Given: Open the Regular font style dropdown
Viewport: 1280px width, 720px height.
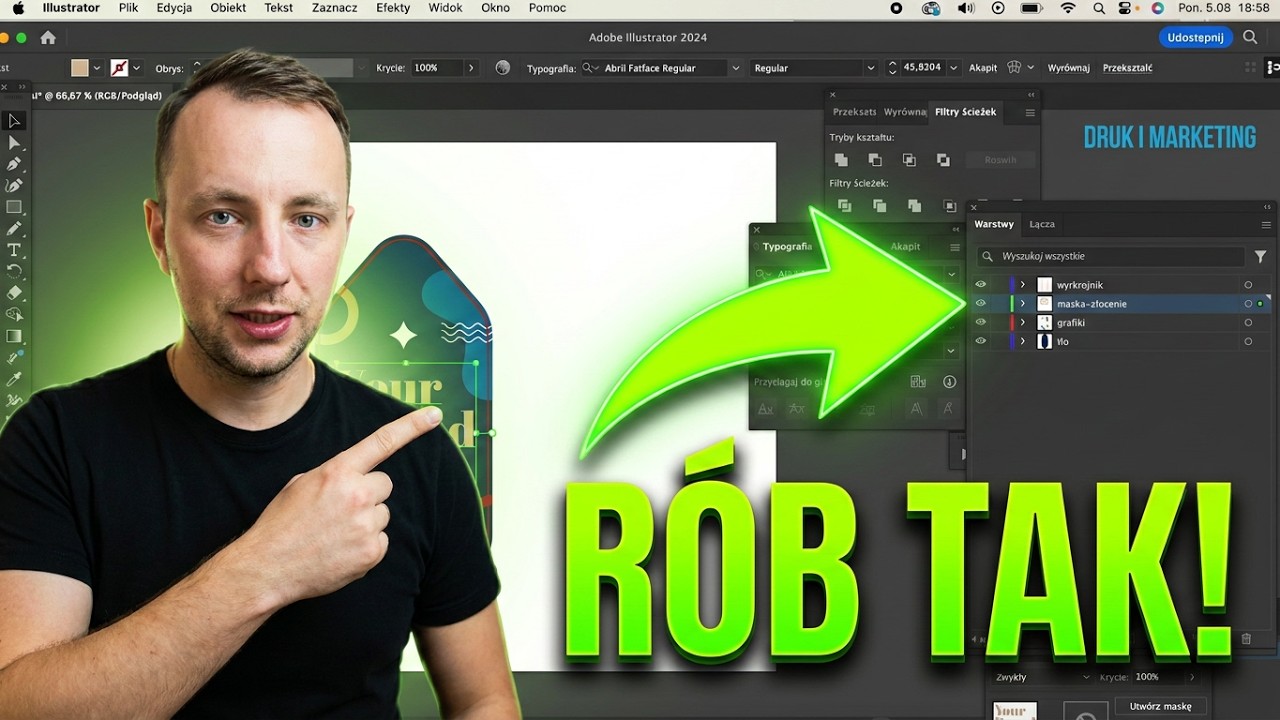Looking at the screenshot, I should (871, 68).
